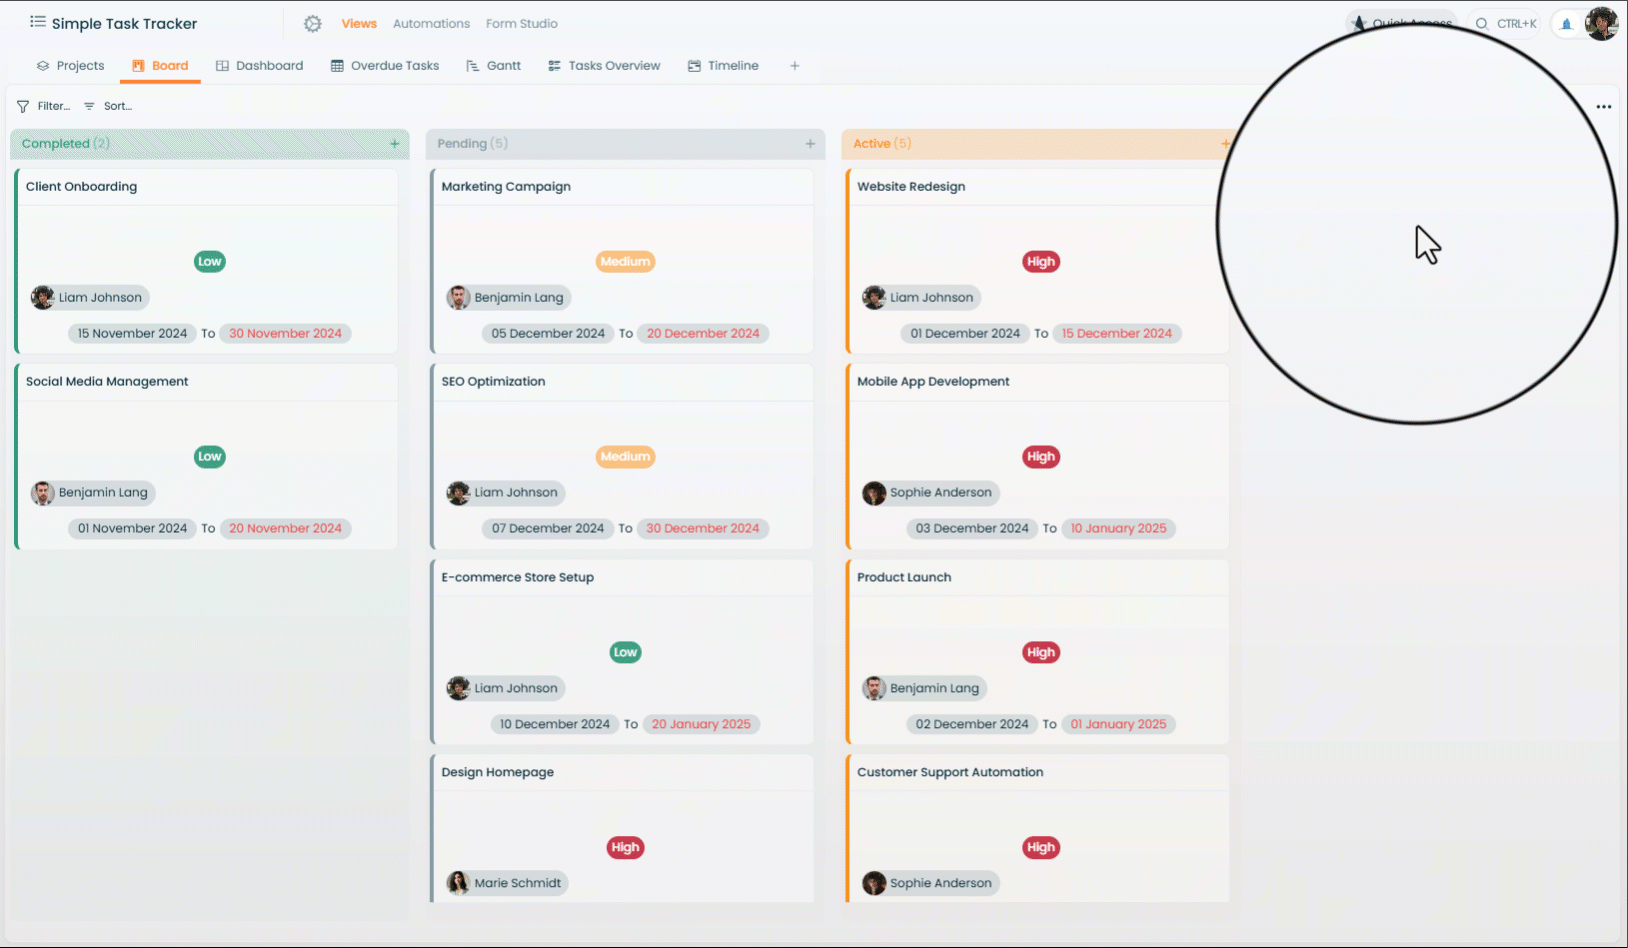Open the settings gear icon
Screen dimensions: 1628x948
click(313, 24)
